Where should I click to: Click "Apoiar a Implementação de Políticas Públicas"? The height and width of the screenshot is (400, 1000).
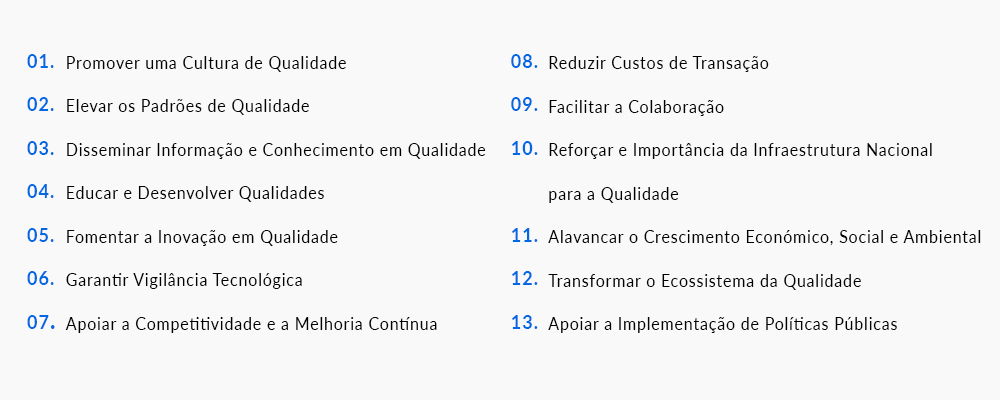pos(722,324)
